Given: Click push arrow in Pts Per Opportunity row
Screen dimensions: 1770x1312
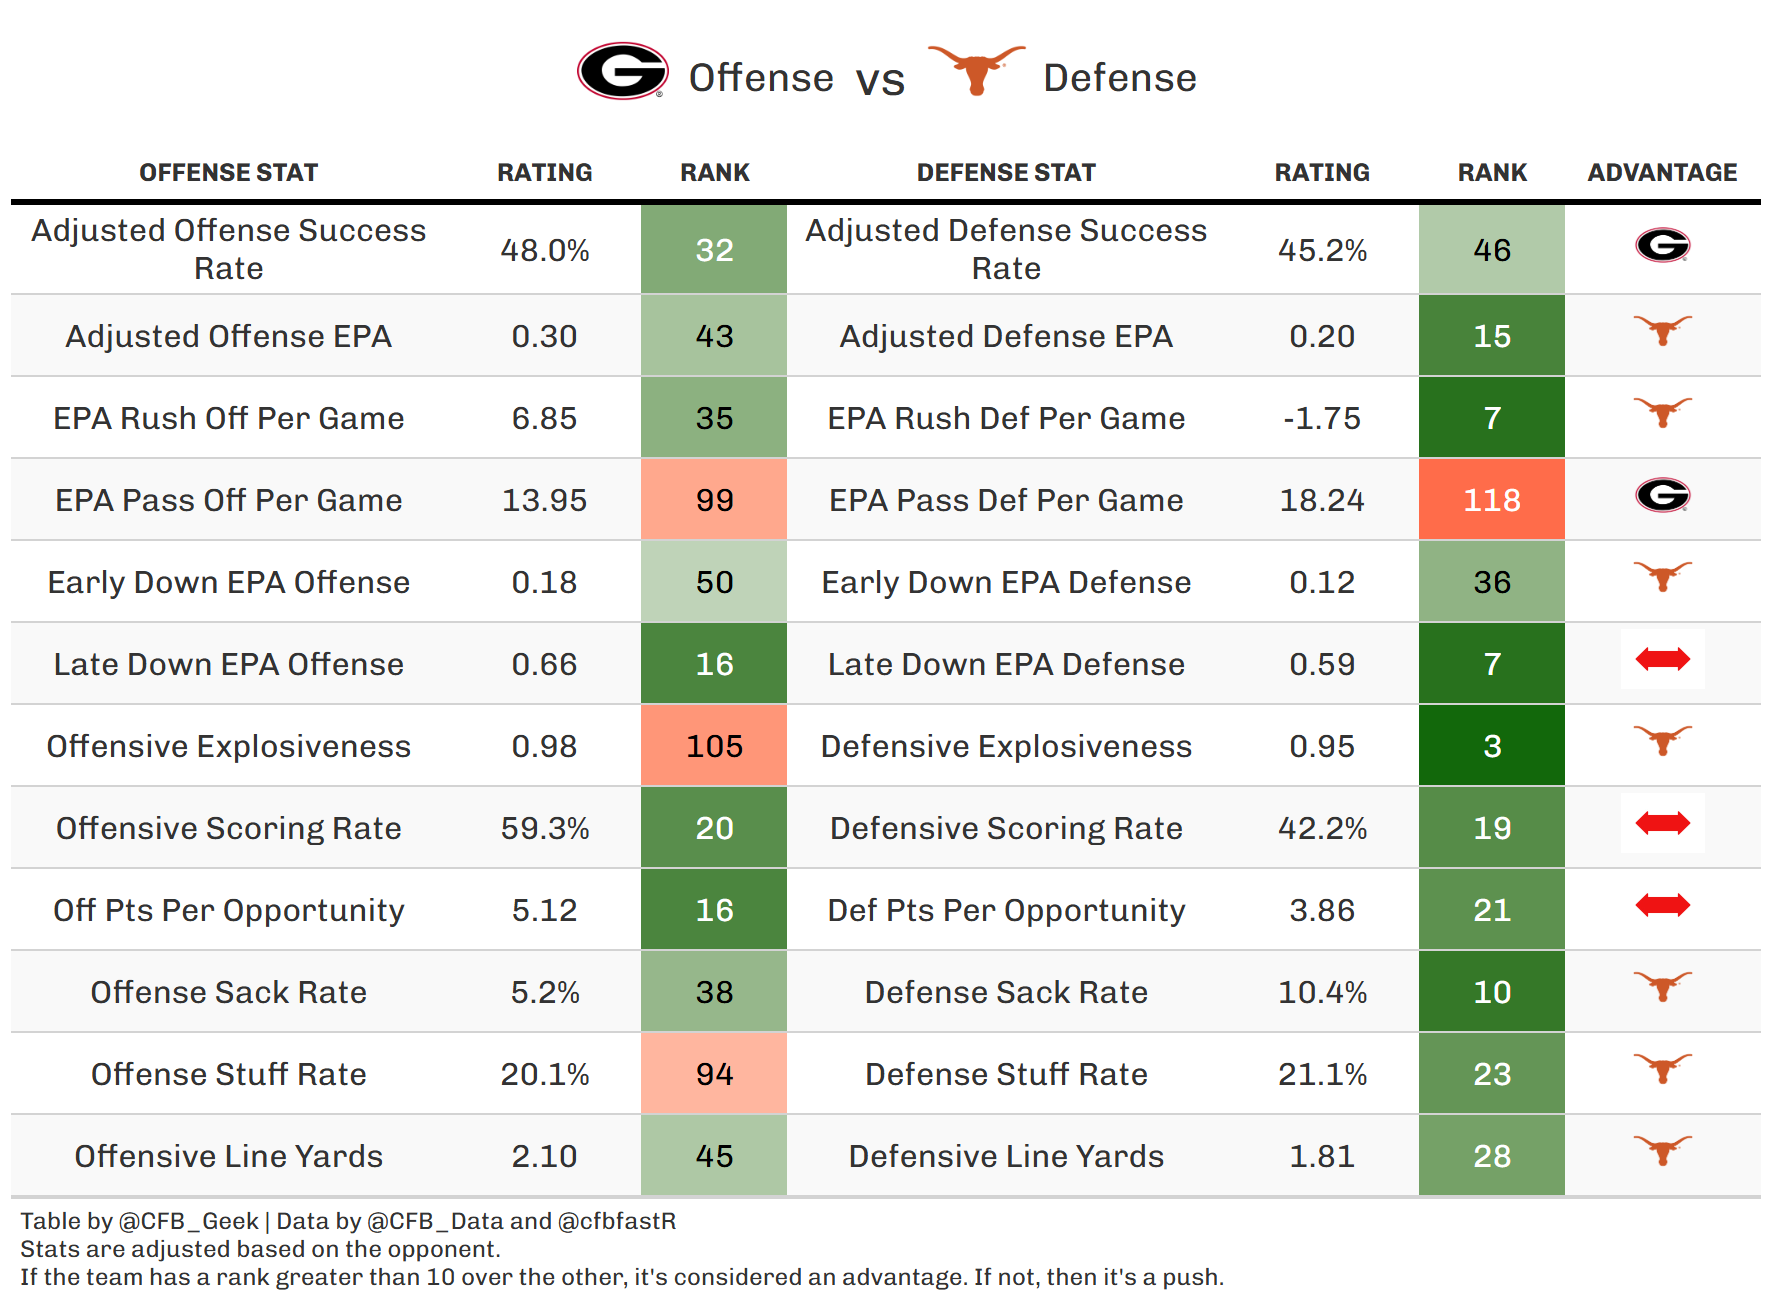Looking at the screenshot, I should [1662, 905].
